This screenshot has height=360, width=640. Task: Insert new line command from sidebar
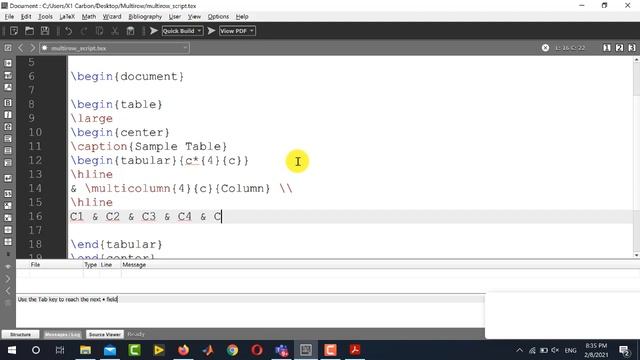tap(8, 178)
